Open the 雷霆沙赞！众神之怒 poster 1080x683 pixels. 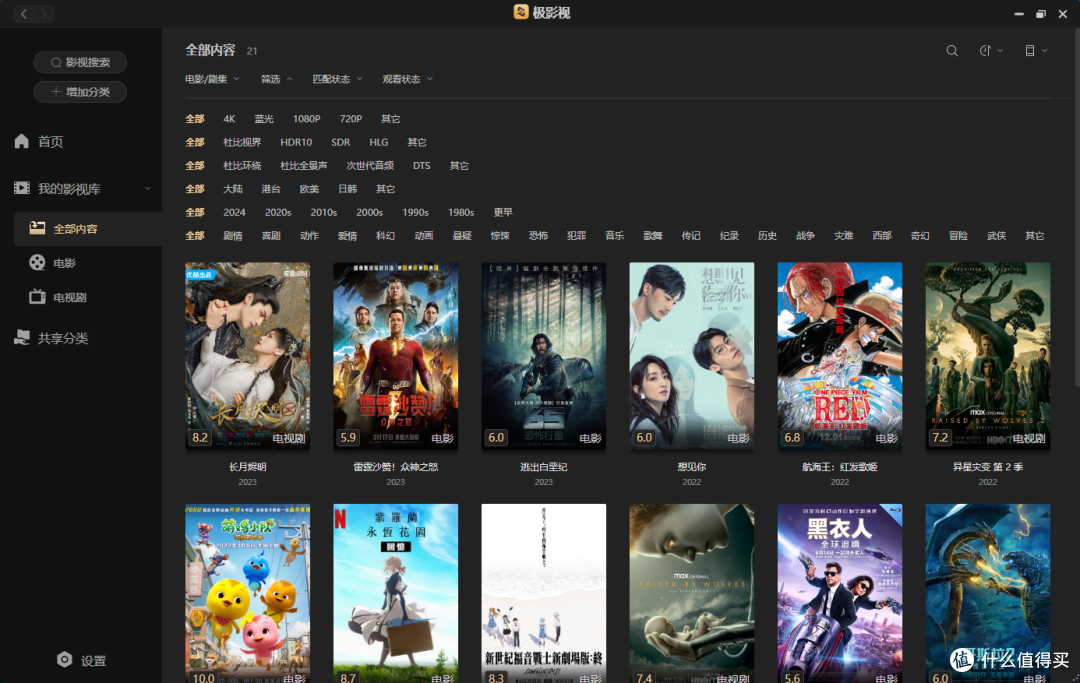click(395, 355)
